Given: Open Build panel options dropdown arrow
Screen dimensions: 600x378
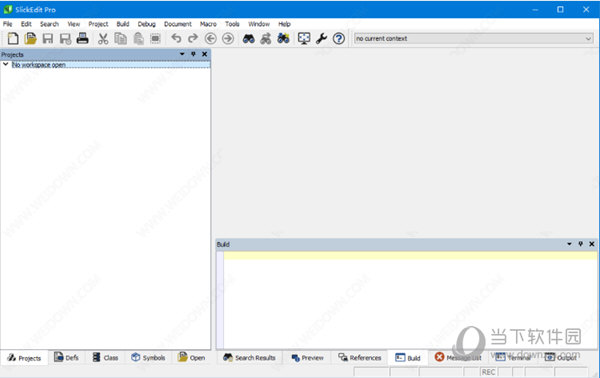Looking at the screenshot, I should 569,244.
